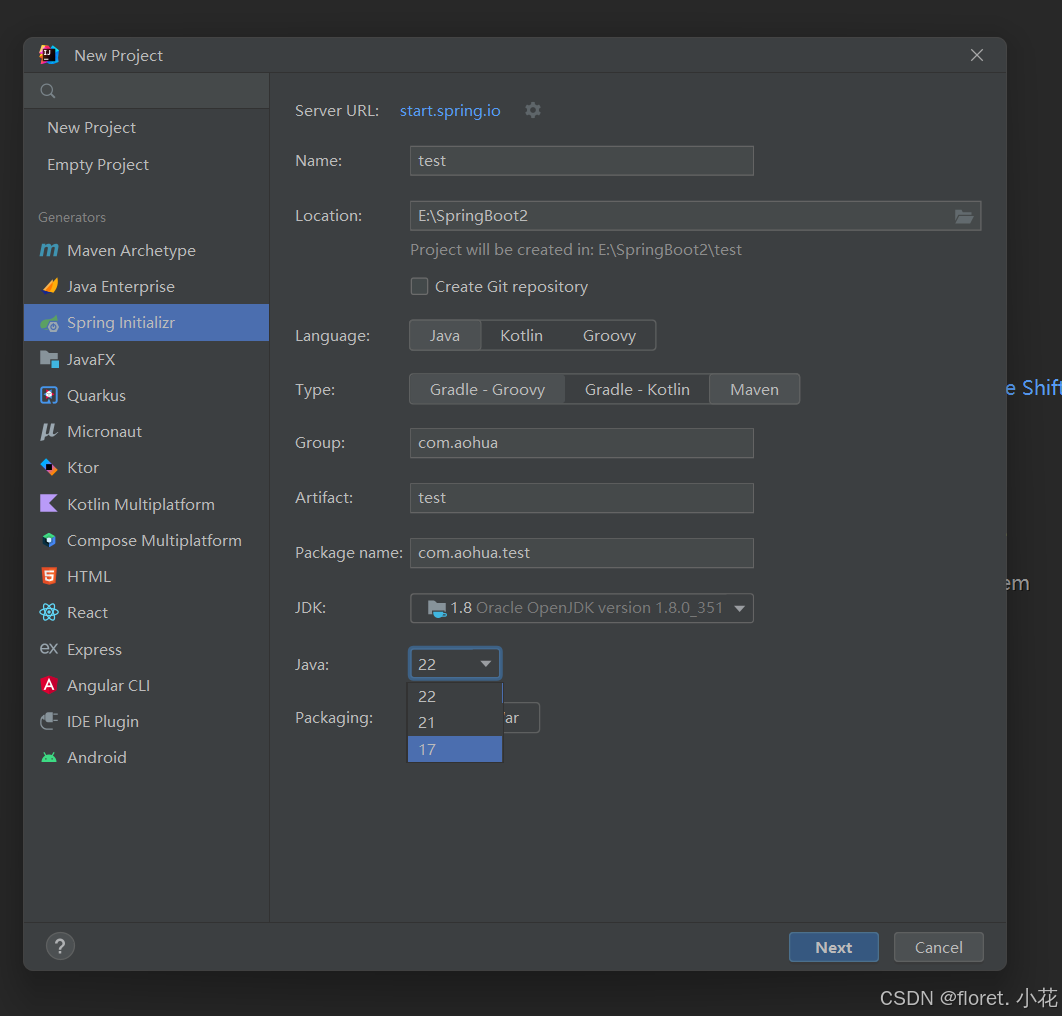Click the Java Enterprise flame icon
This screenshot has width=1062, height=1016.
tap(49, 287)
